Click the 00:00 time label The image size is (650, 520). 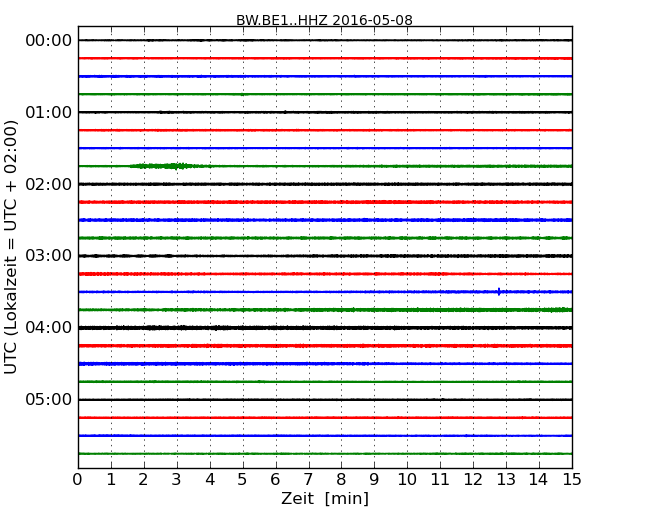[49, 41]
